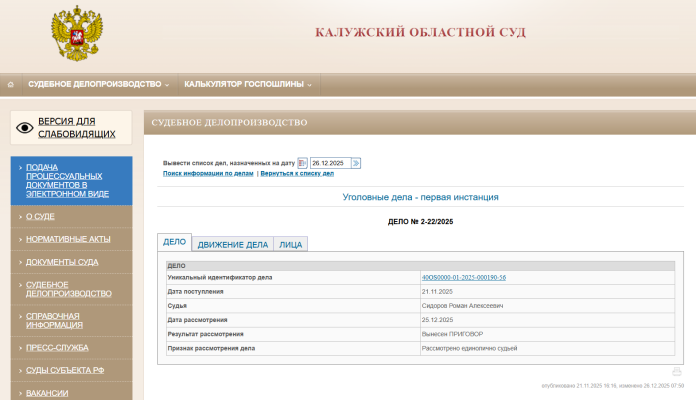The width and height of the screenshot is (696, 400).
Task: Click the eye icon for visually impaired version
Action: click(x=25, y=127)
